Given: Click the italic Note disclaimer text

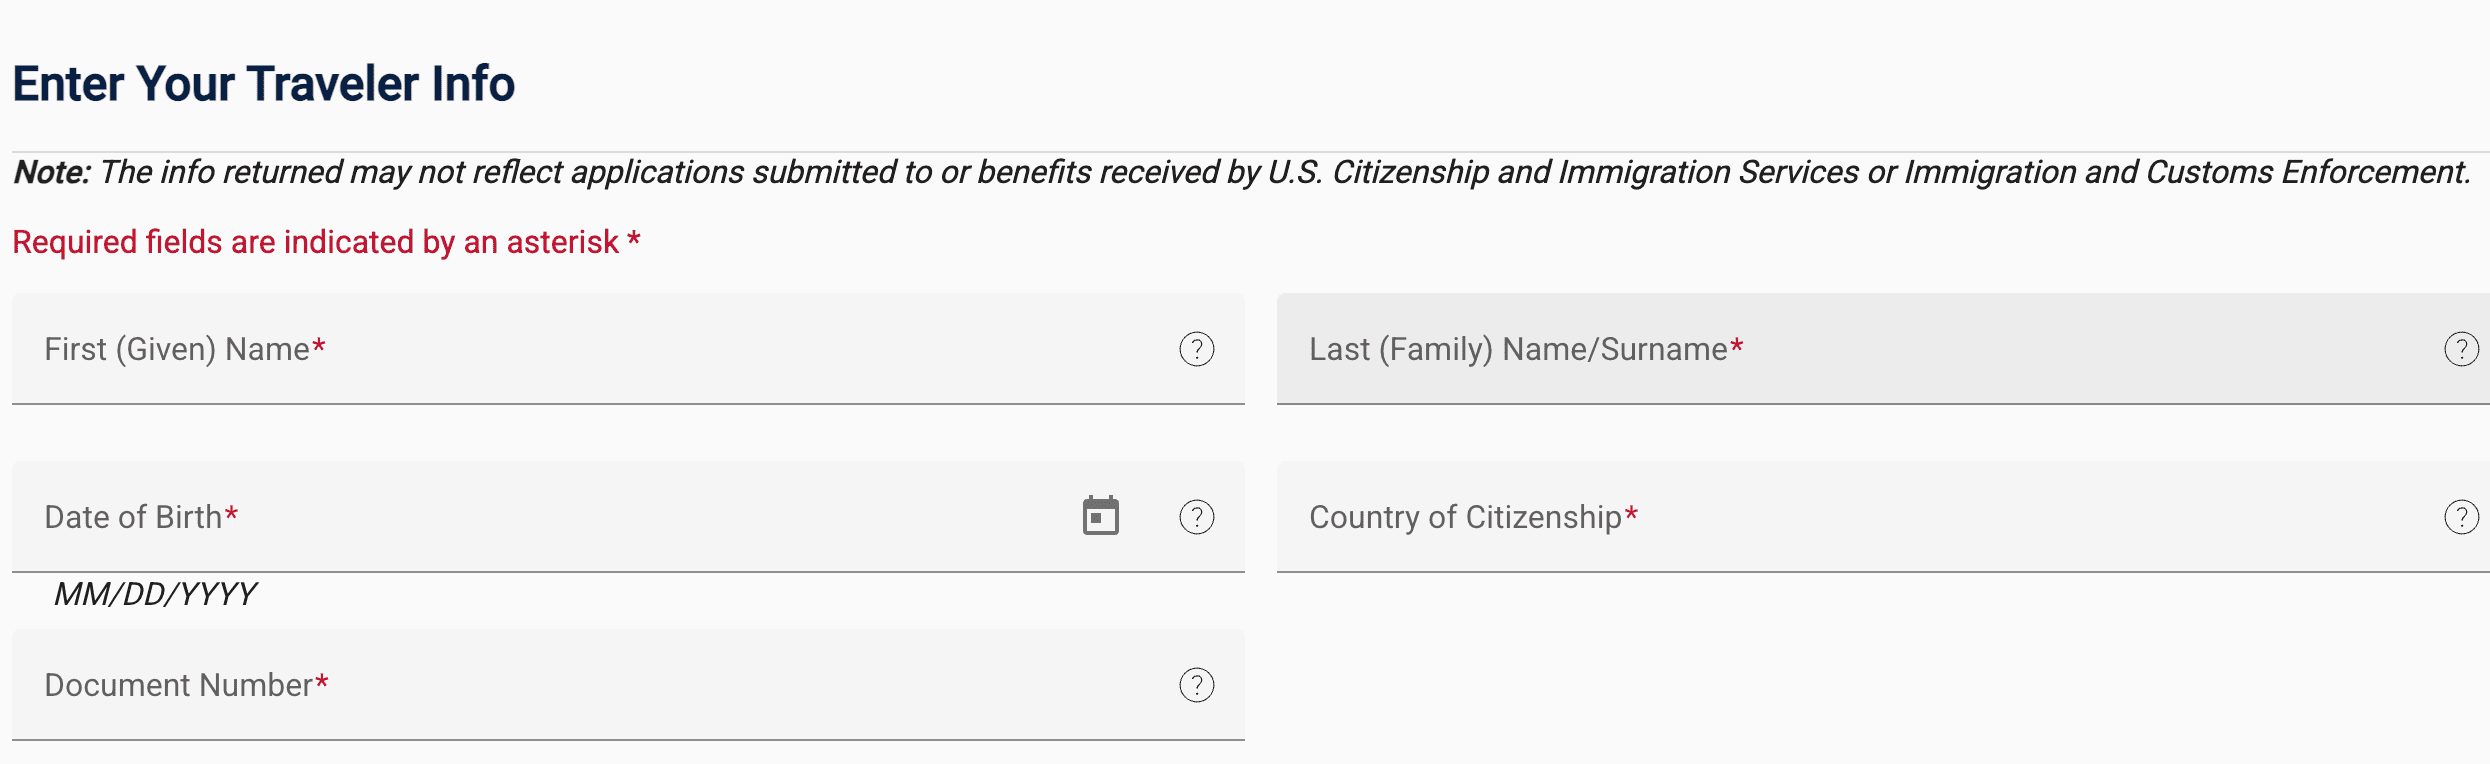Looking at the screenshot, I should [1280, 172].
